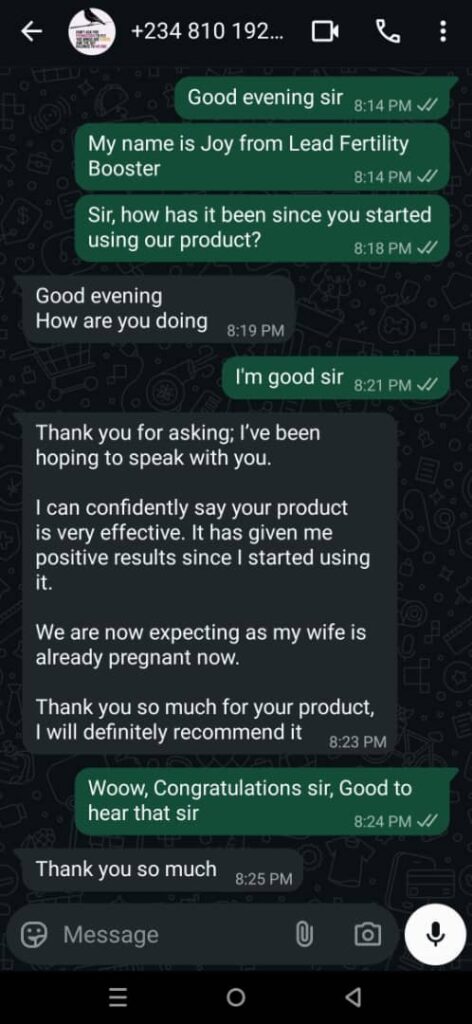Viewport: 472px width, 1024px height.
Task: Tap the "Thank you so much" message
Action: [158, 871]
